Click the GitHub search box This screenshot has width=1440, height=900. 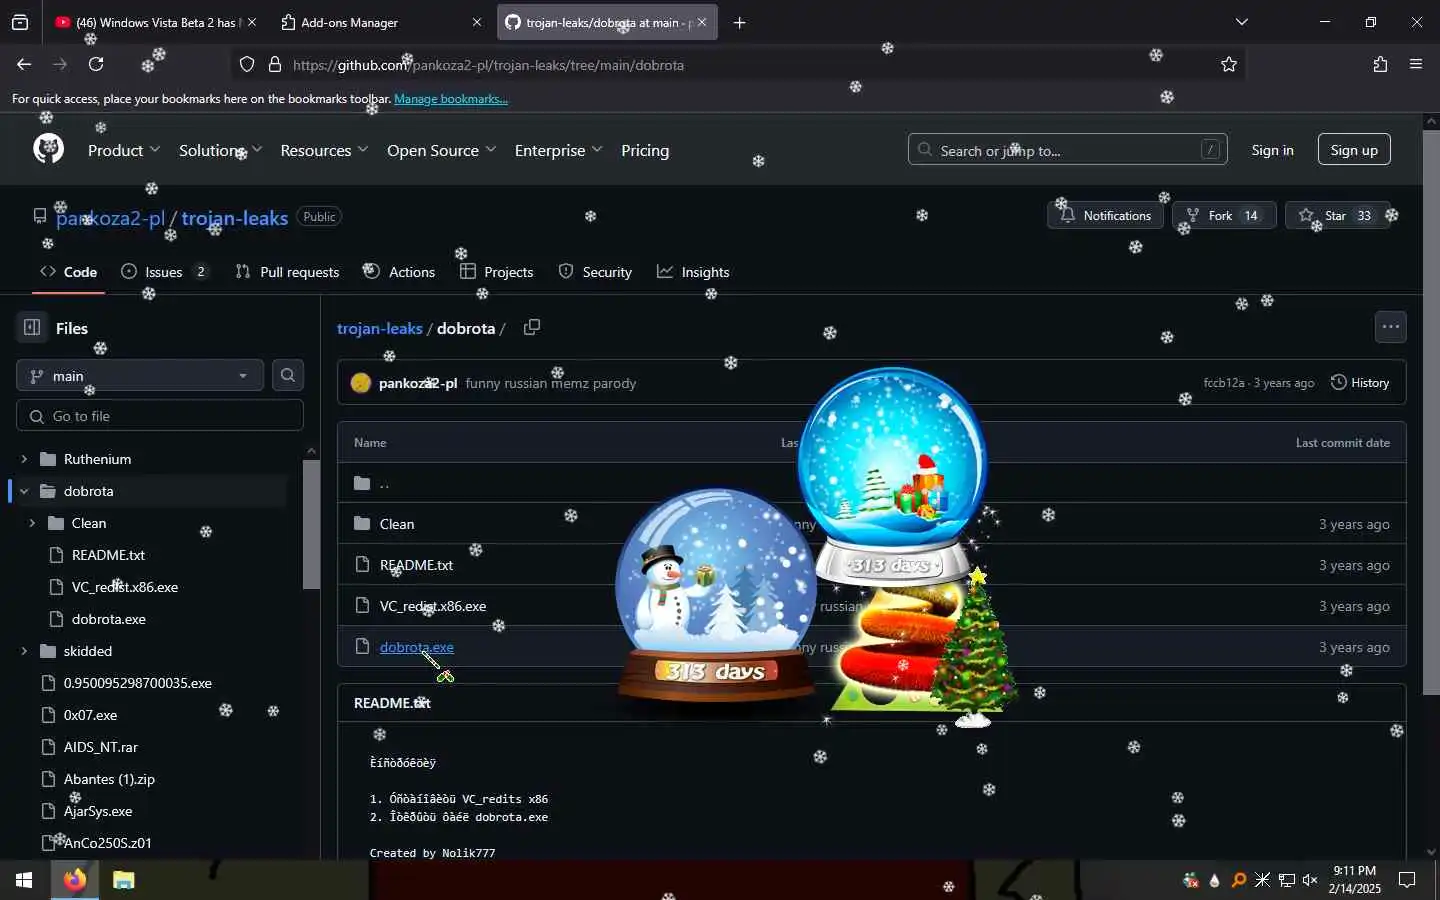1067,150
